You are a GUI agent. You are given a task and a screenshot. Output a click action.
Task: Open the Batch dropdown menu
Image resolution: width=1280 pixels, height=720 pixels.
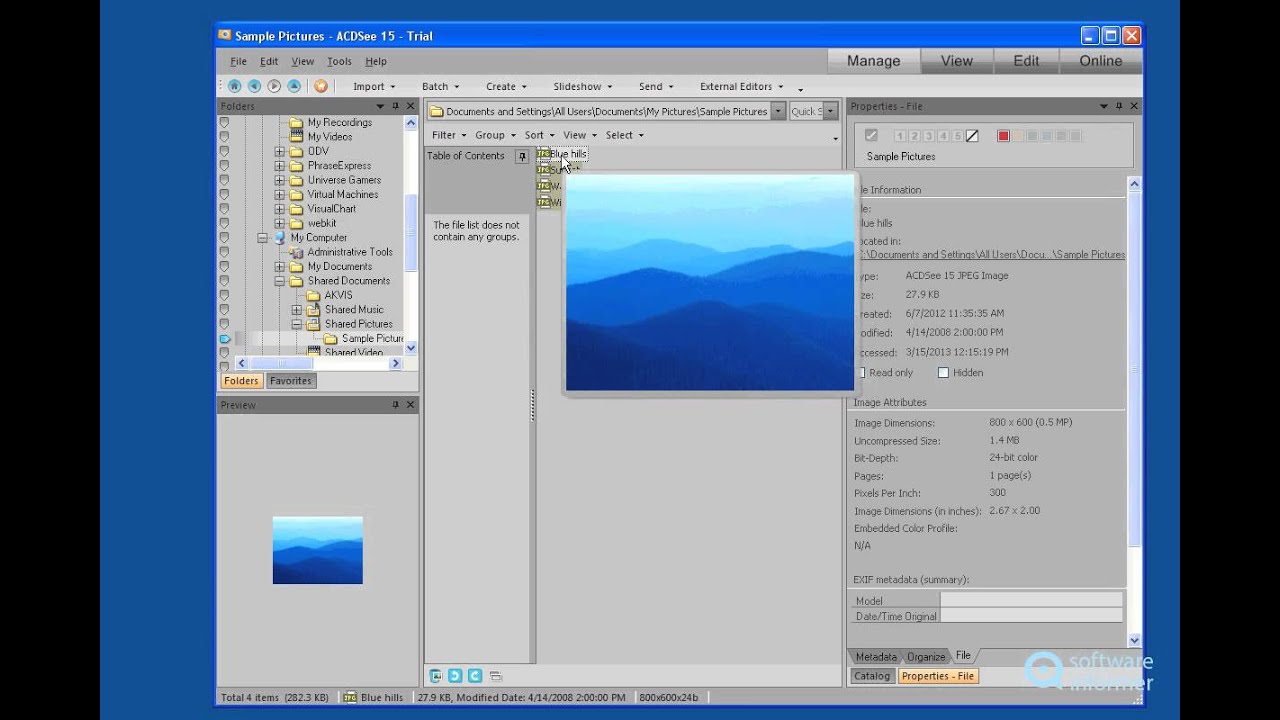[x=440, y=87]
